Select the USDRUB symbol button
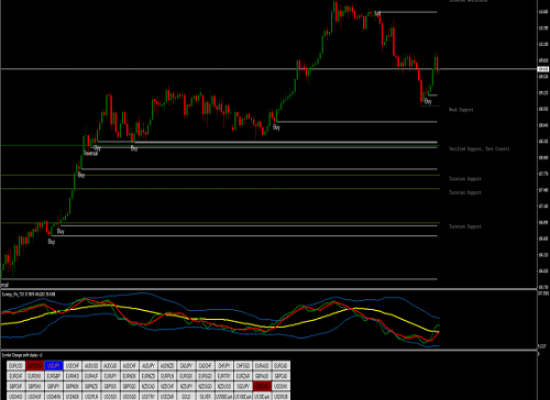This screenshot has height=400, width=550. click(281, 396)
